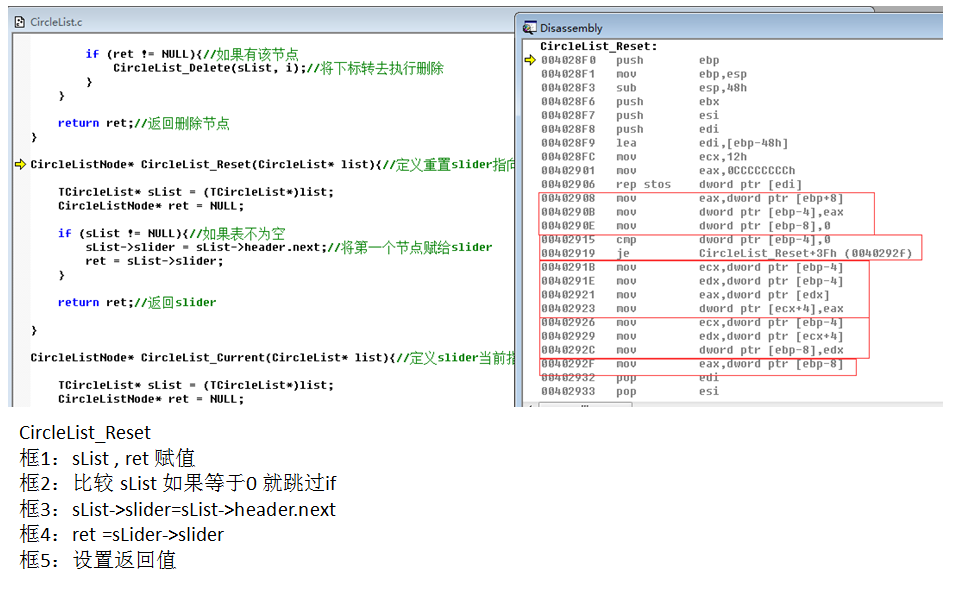This screenshot has width=955, height=593.
Task: Select the 'mov dword ptr [ecx+4],eax' line
Action: (x=692, y=309)
